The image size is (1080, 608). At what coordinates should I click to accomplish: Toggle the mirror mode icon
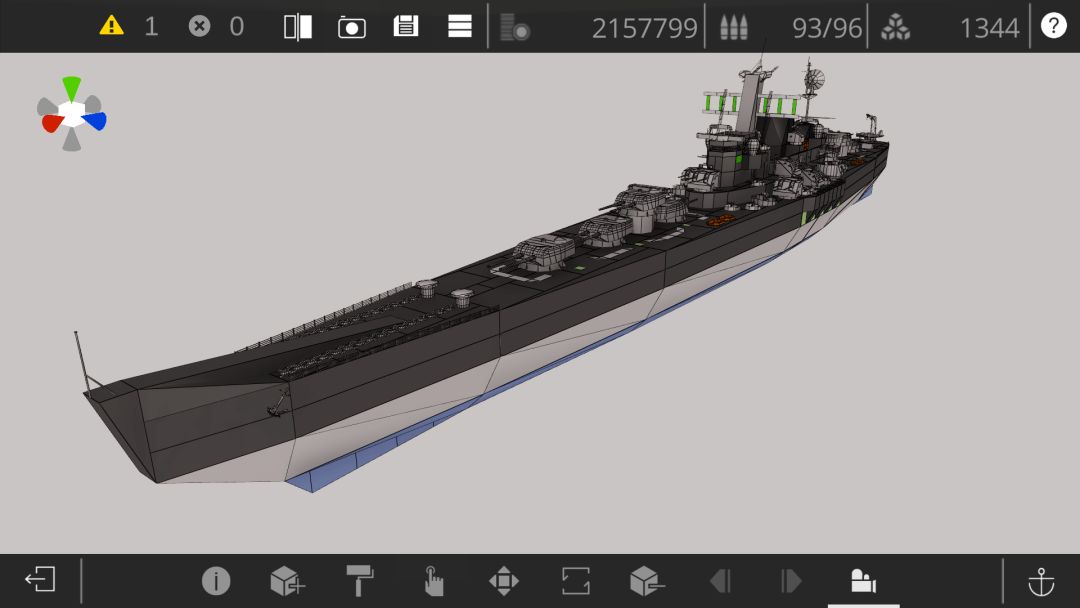[x=298, y=27]
